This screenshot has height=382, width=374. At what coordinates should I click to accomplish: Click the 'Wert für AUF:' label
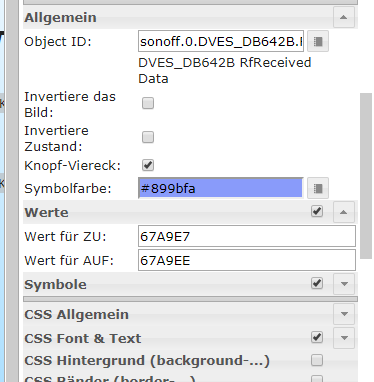click(x=69, y=261)
